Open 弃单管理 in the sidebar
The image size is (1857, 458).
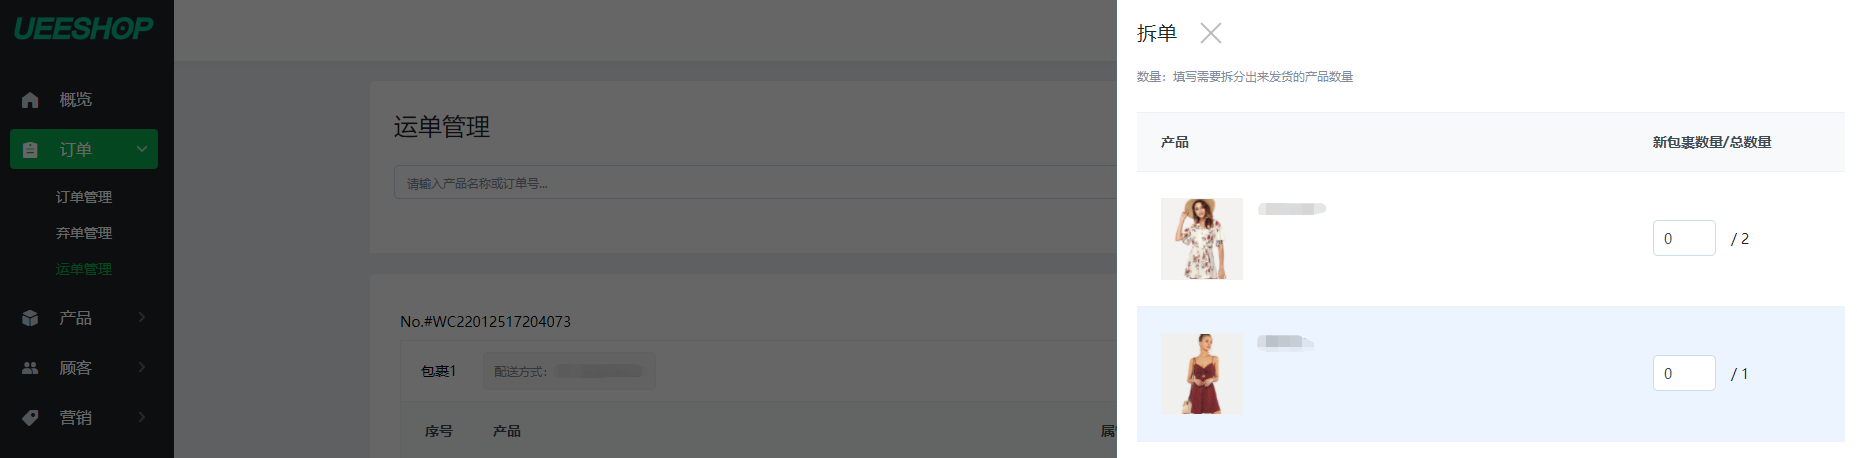pos(84,233)
